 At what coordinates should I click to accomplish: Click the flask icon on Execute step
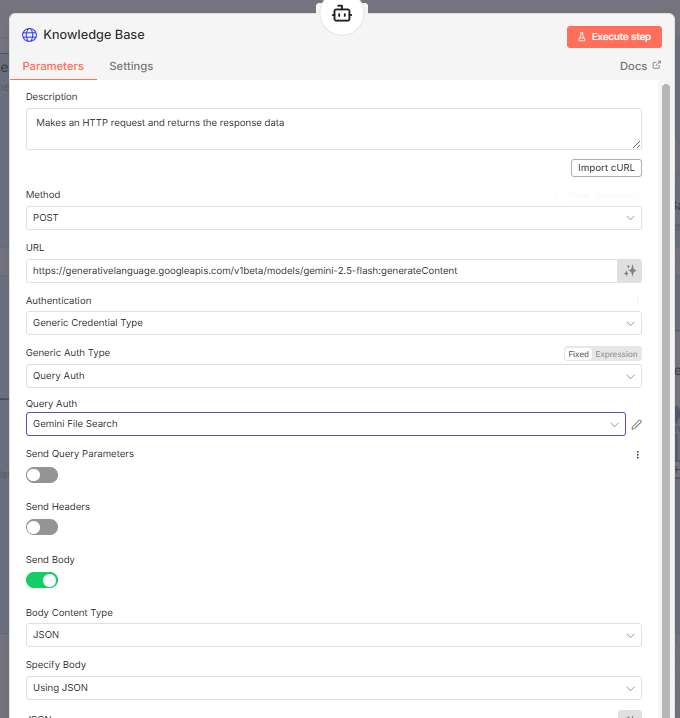[x=582, y=37]
